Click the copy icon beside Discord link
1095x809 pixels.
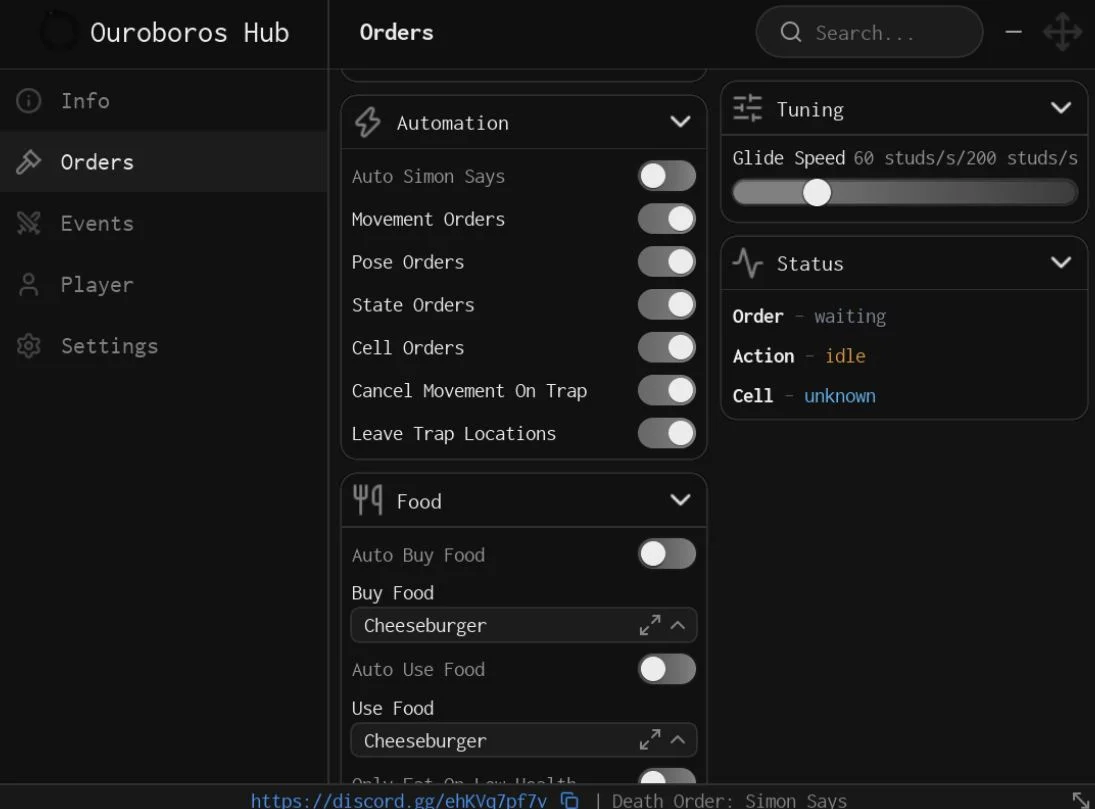pyautogui.click(x=570, y=801)
